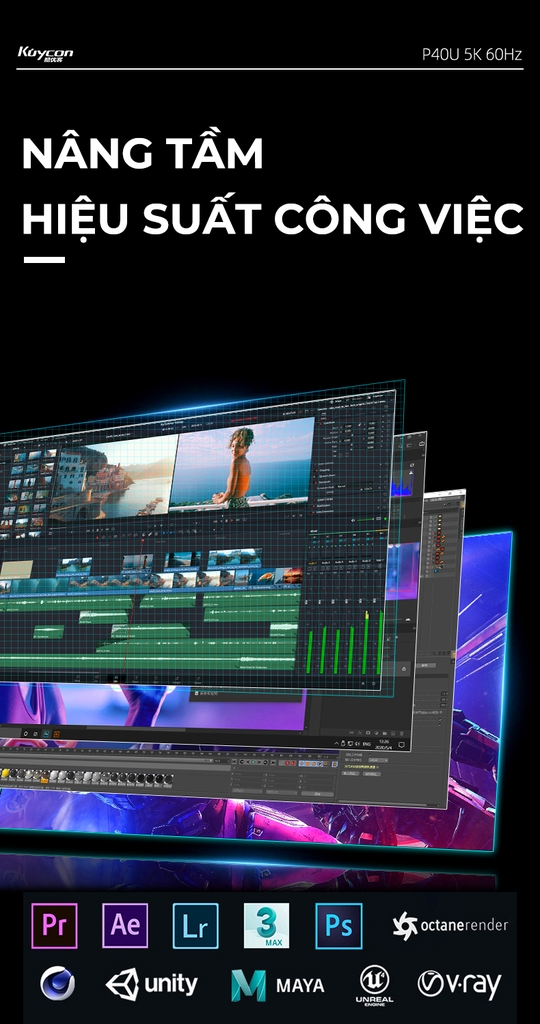
Task: Click the material spheres row in bottom window
Action: coord(86,777)
